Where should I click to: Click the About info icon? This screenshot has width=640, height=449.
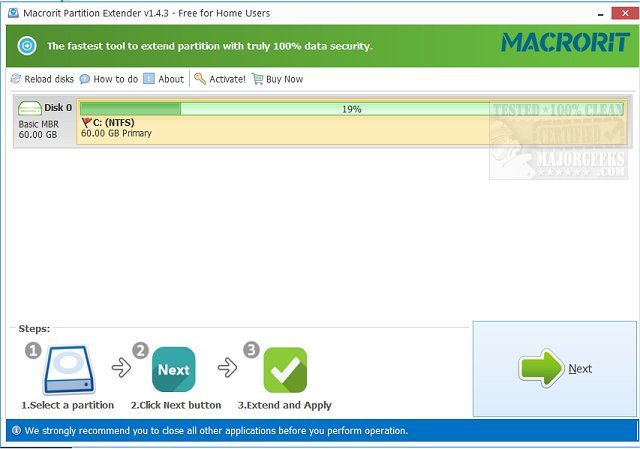pos(149,79)
